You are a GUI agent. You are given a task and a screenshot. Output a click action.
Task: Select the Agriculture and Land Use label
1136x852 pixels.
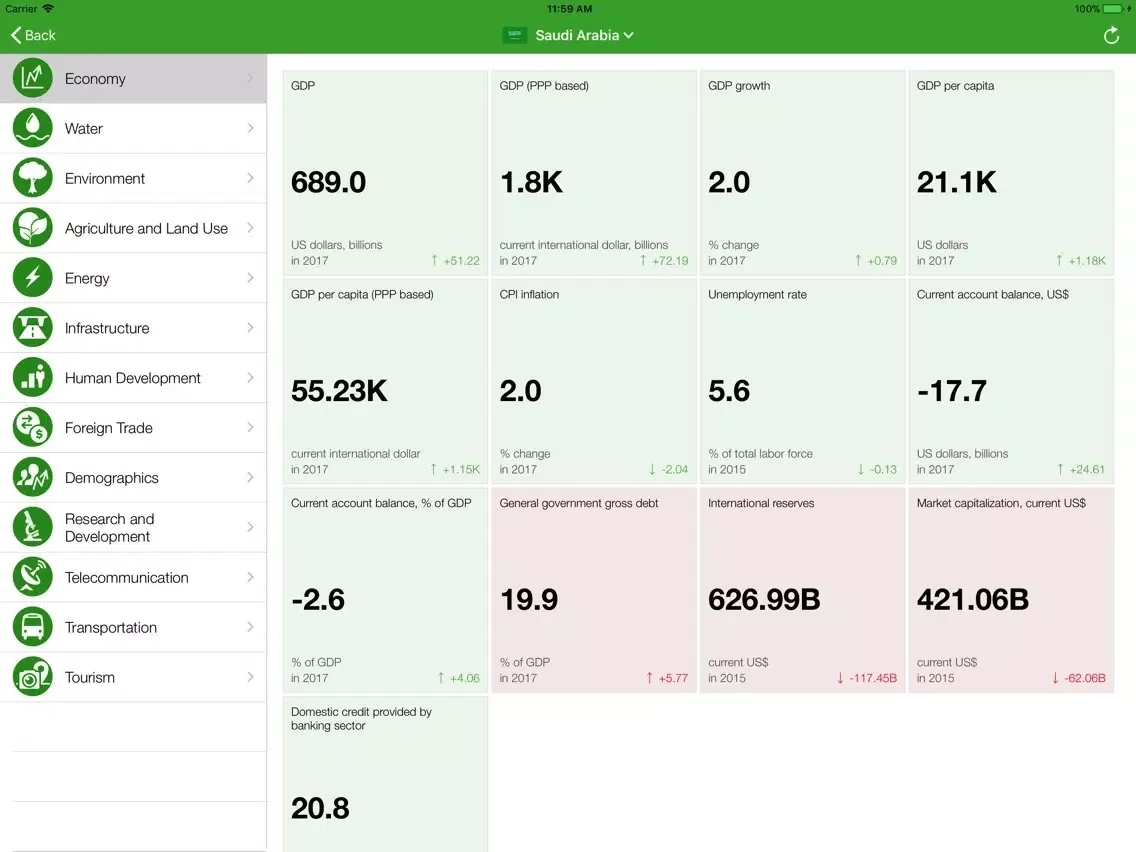146,228
